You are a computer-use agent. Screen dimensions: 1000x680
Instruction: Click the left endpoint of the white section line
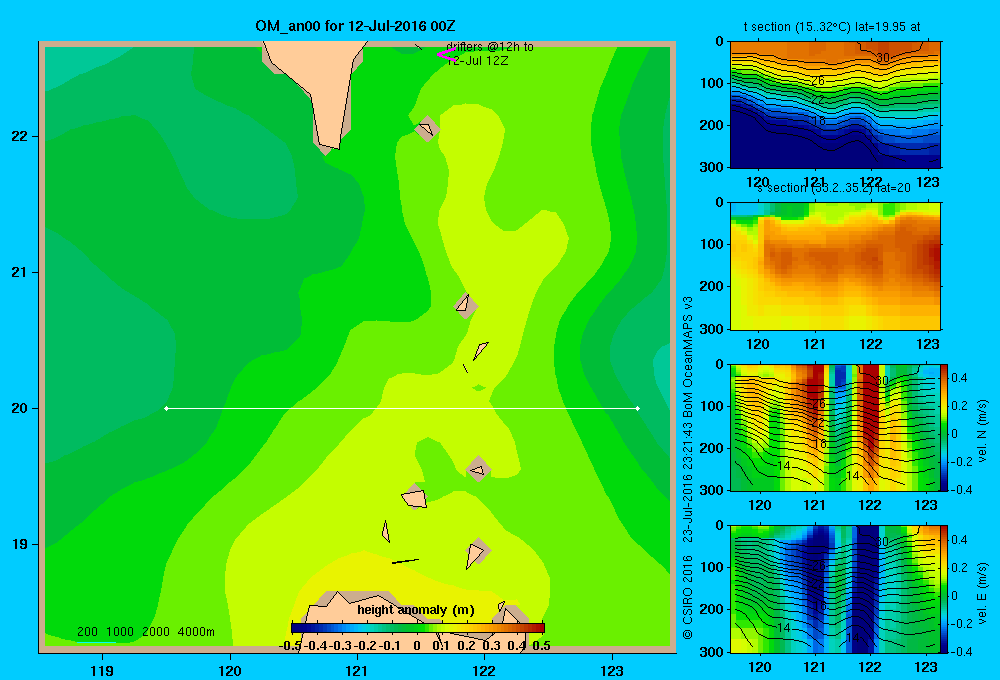coord(166,408)
